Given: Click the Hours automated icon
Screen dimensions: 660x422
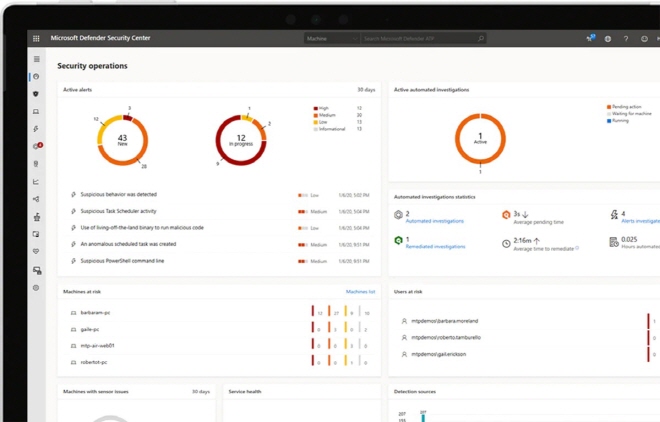Looking at the screenshot, I should point(614,242).
